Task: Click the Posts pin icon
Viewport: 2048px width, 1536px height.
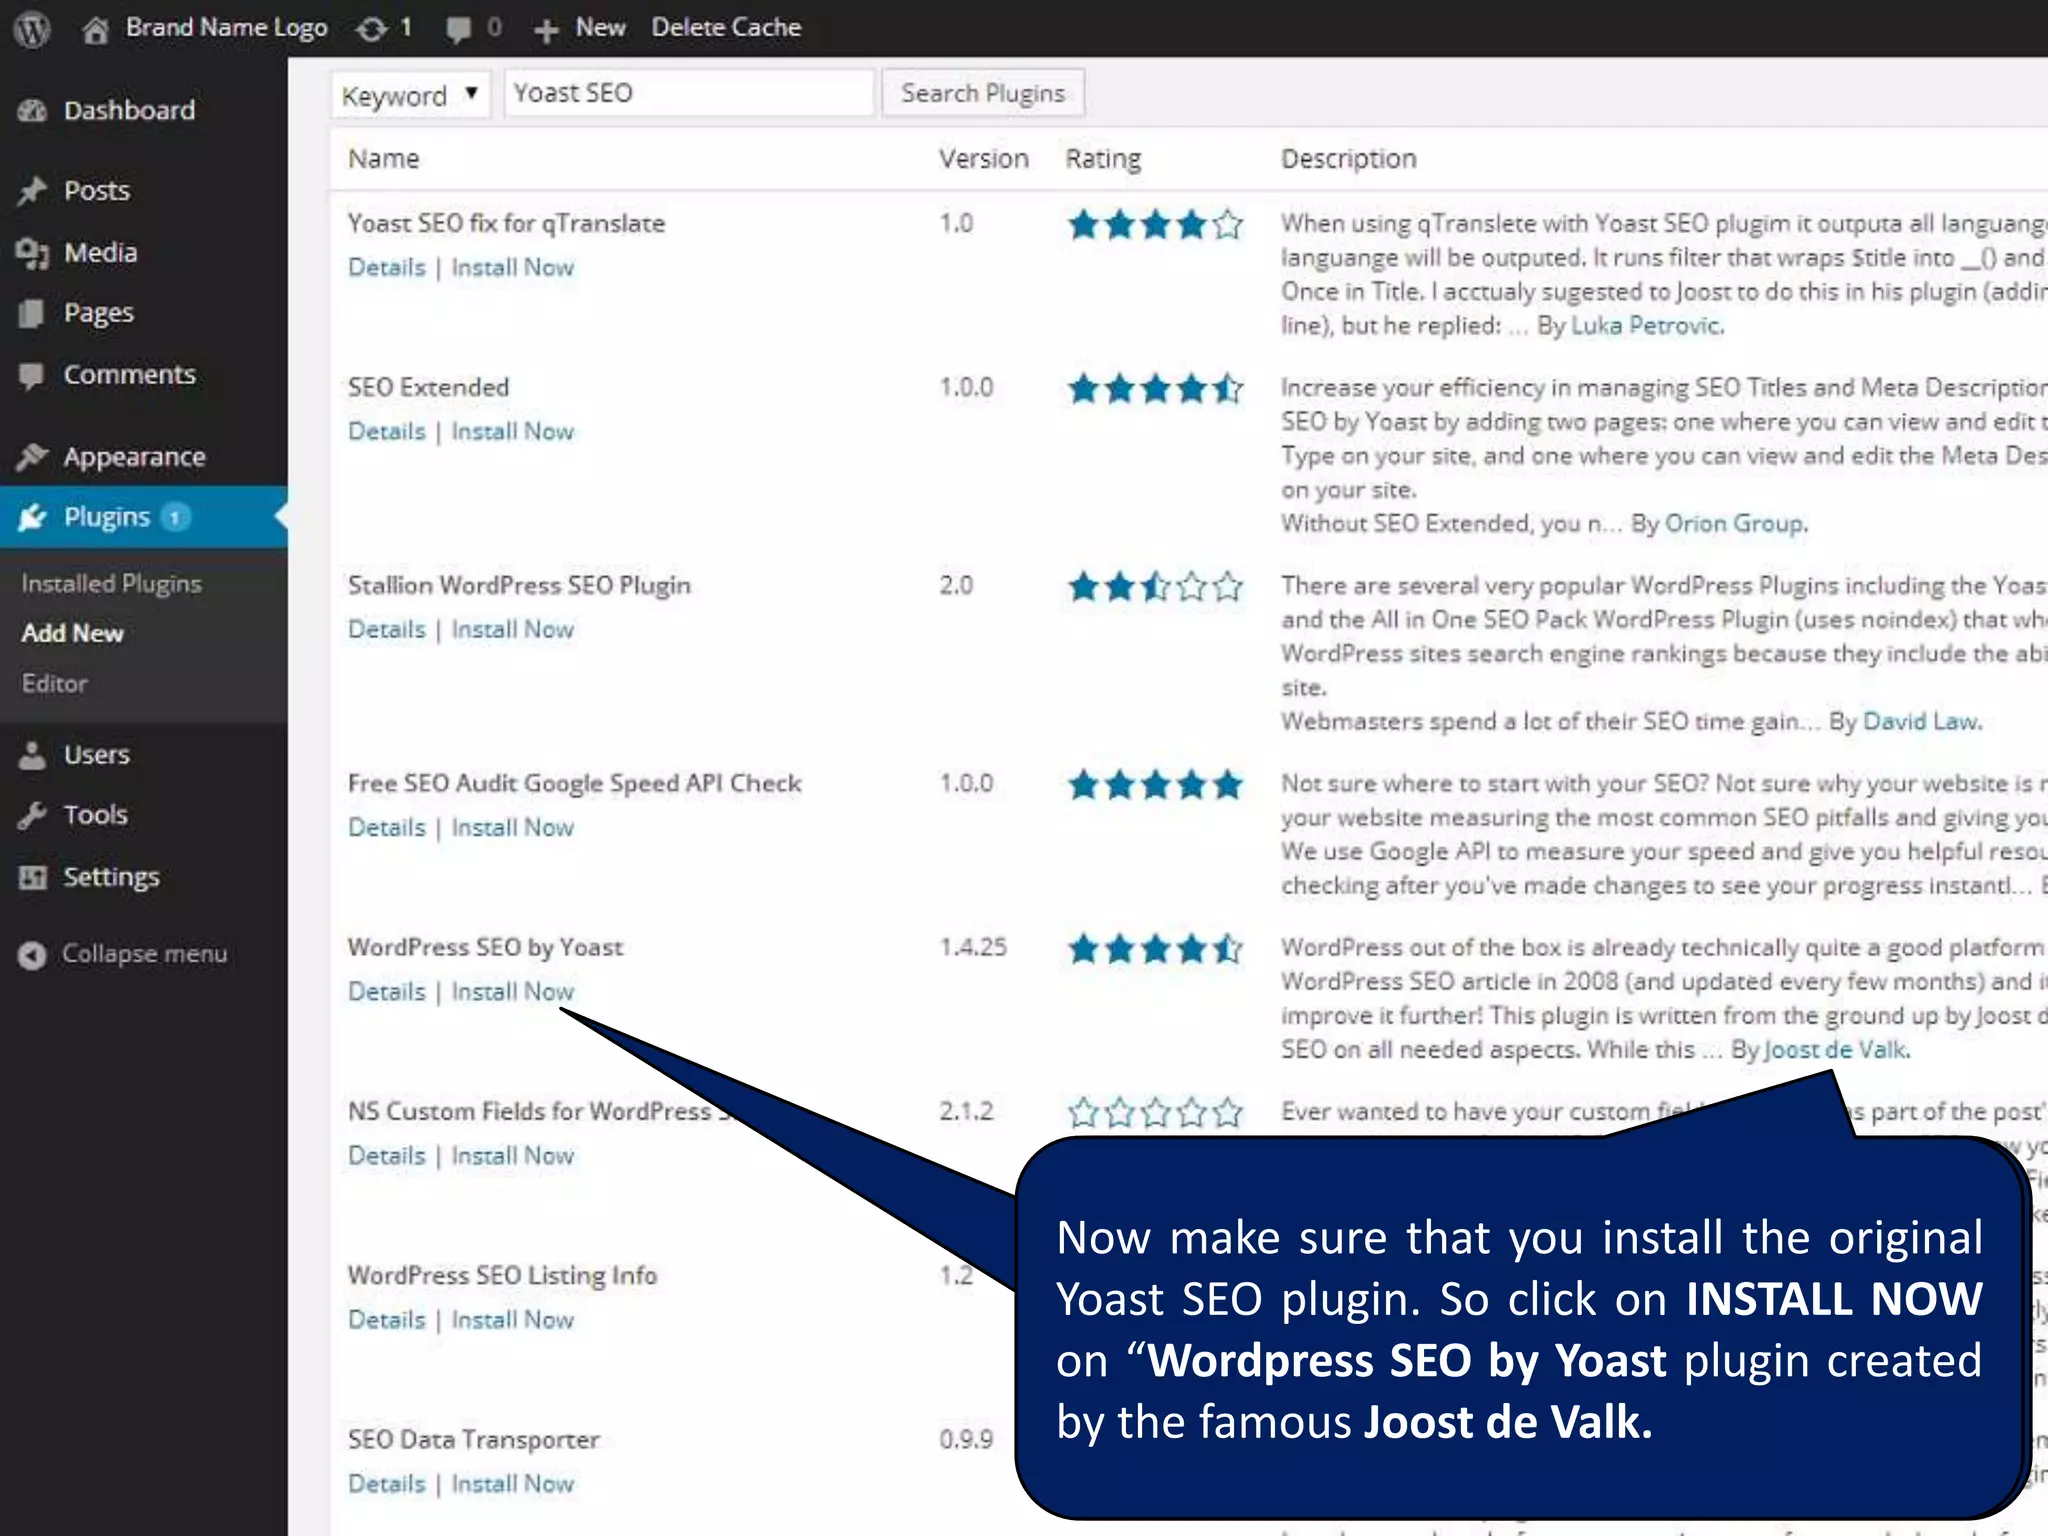Action: (32, 190)
